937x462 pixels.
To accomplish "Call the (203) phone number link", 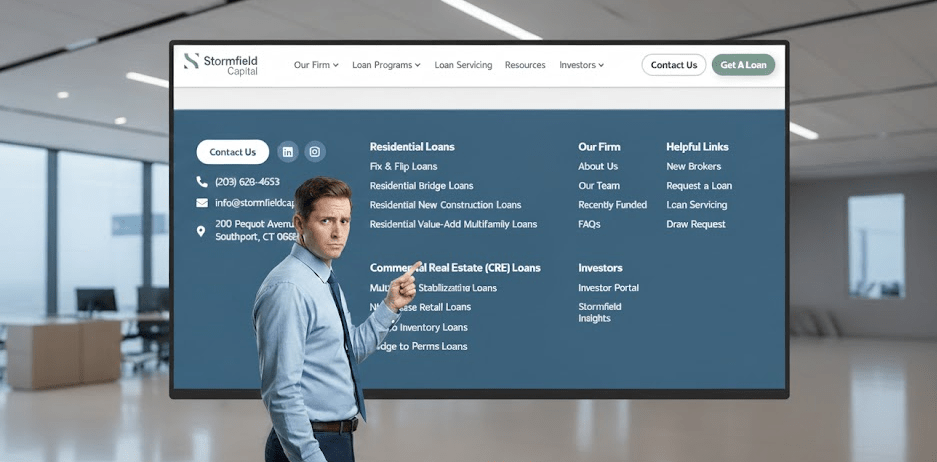I will 247,182.
